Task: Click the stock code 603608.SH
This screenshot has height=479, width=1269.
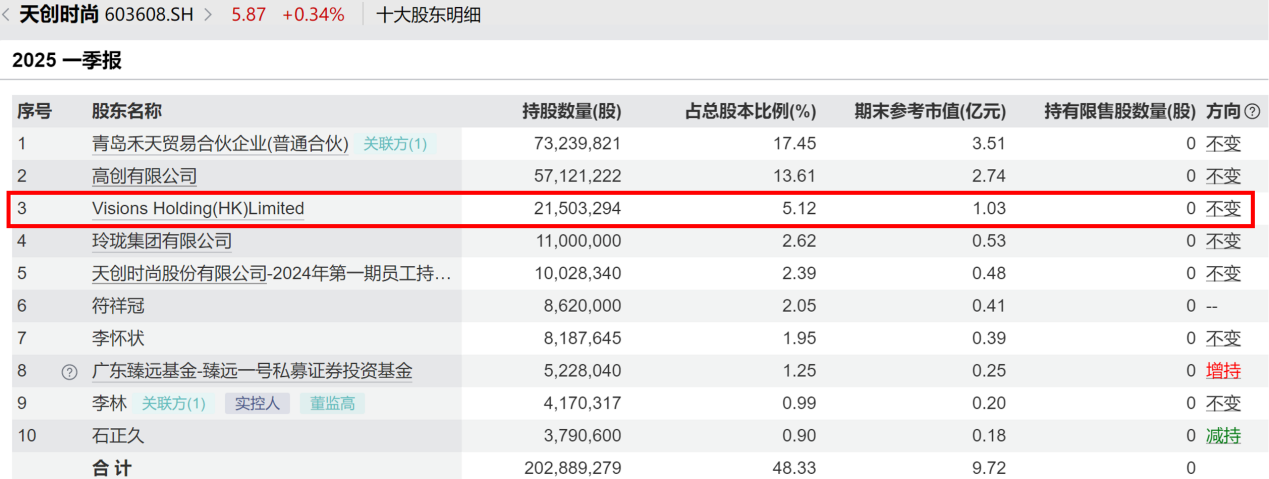Action: tap(151, 15)
